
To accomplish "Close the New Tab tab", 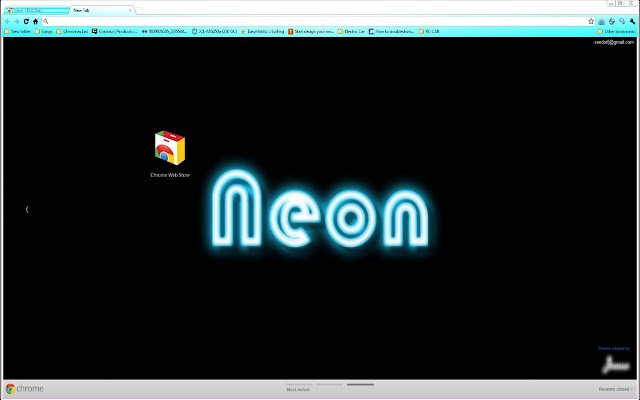I will (x=130, y=10).
